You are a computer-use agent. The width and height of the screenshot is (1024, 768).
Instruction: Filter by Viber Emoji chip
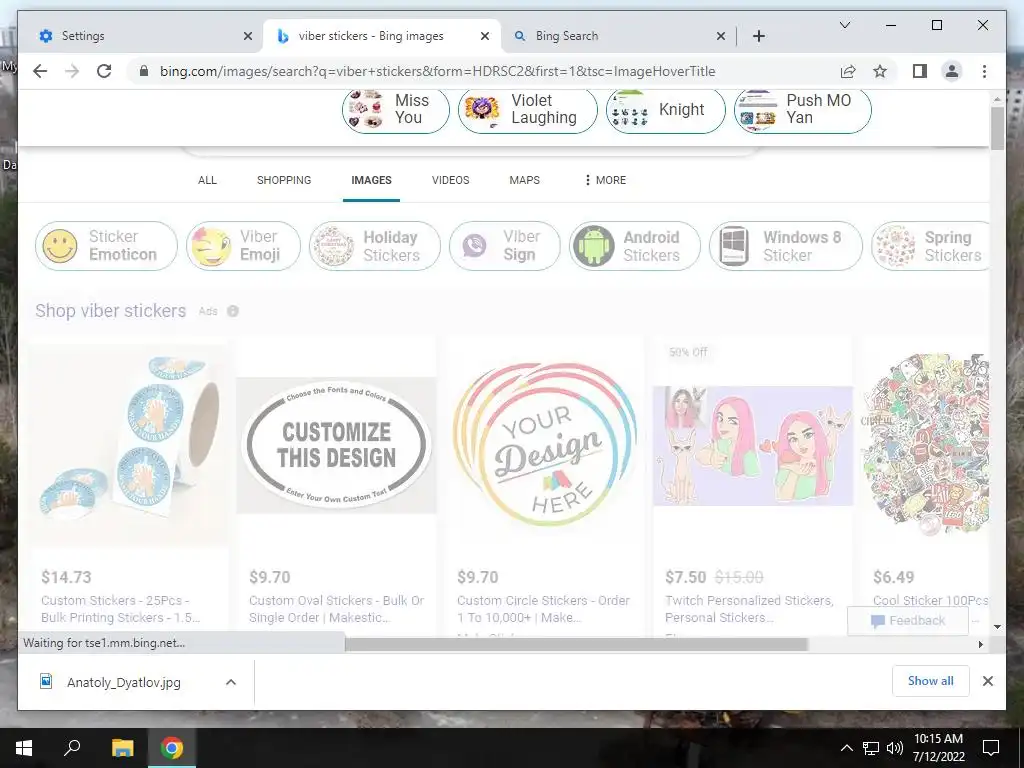244,246
